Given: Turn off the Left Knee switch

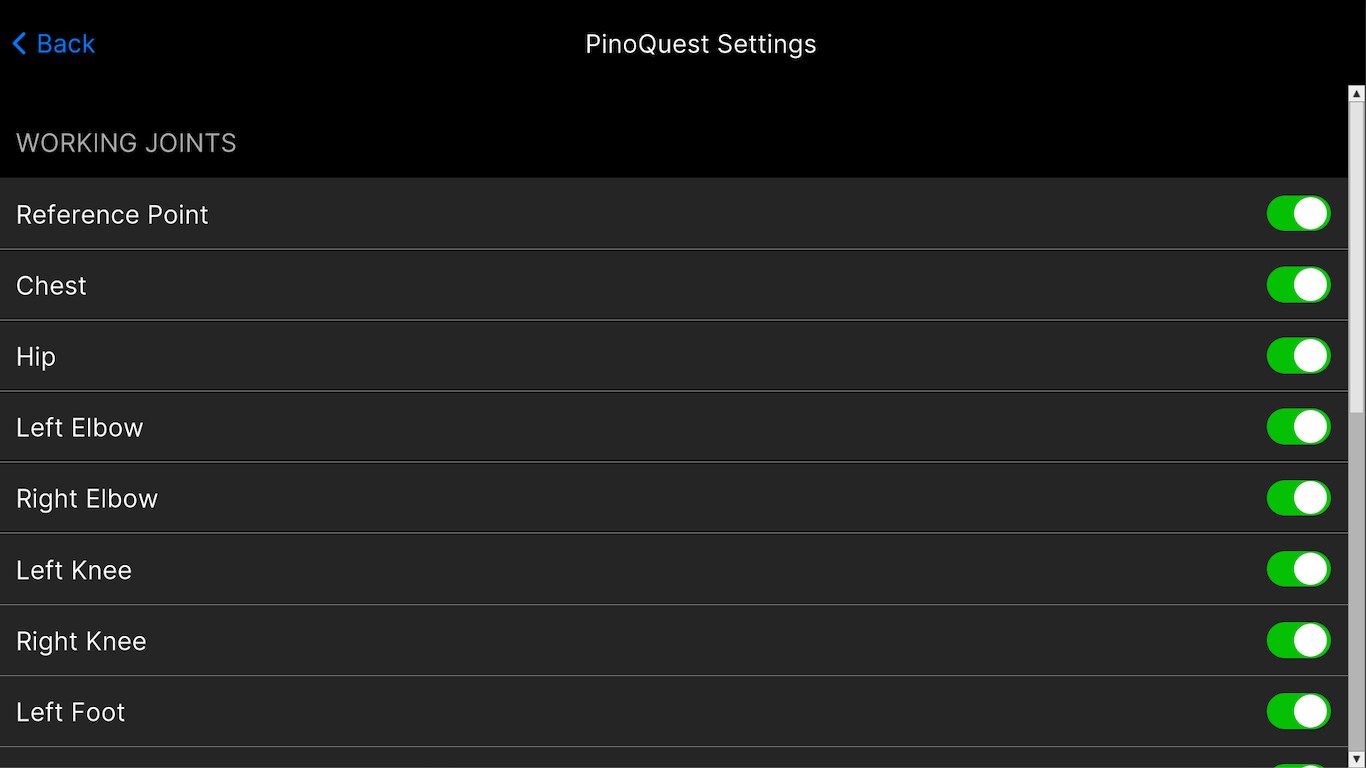Looking at the screenshot, I should (x=1298, y=569).
